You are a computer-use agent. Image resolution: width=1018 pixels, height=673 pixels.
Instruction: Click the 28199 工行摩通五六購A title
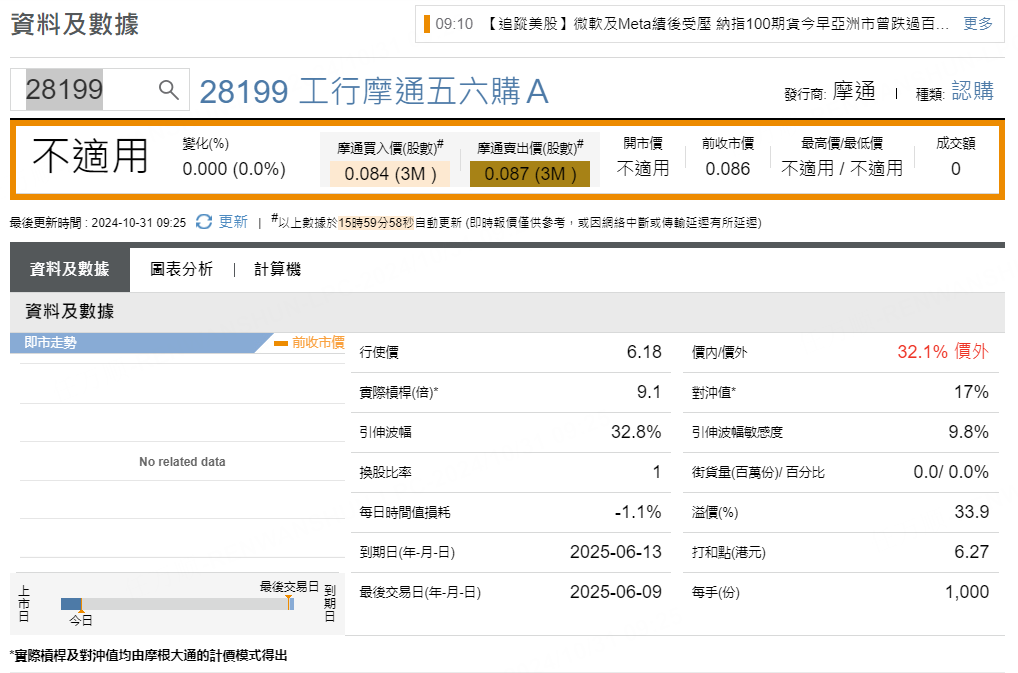374,92
